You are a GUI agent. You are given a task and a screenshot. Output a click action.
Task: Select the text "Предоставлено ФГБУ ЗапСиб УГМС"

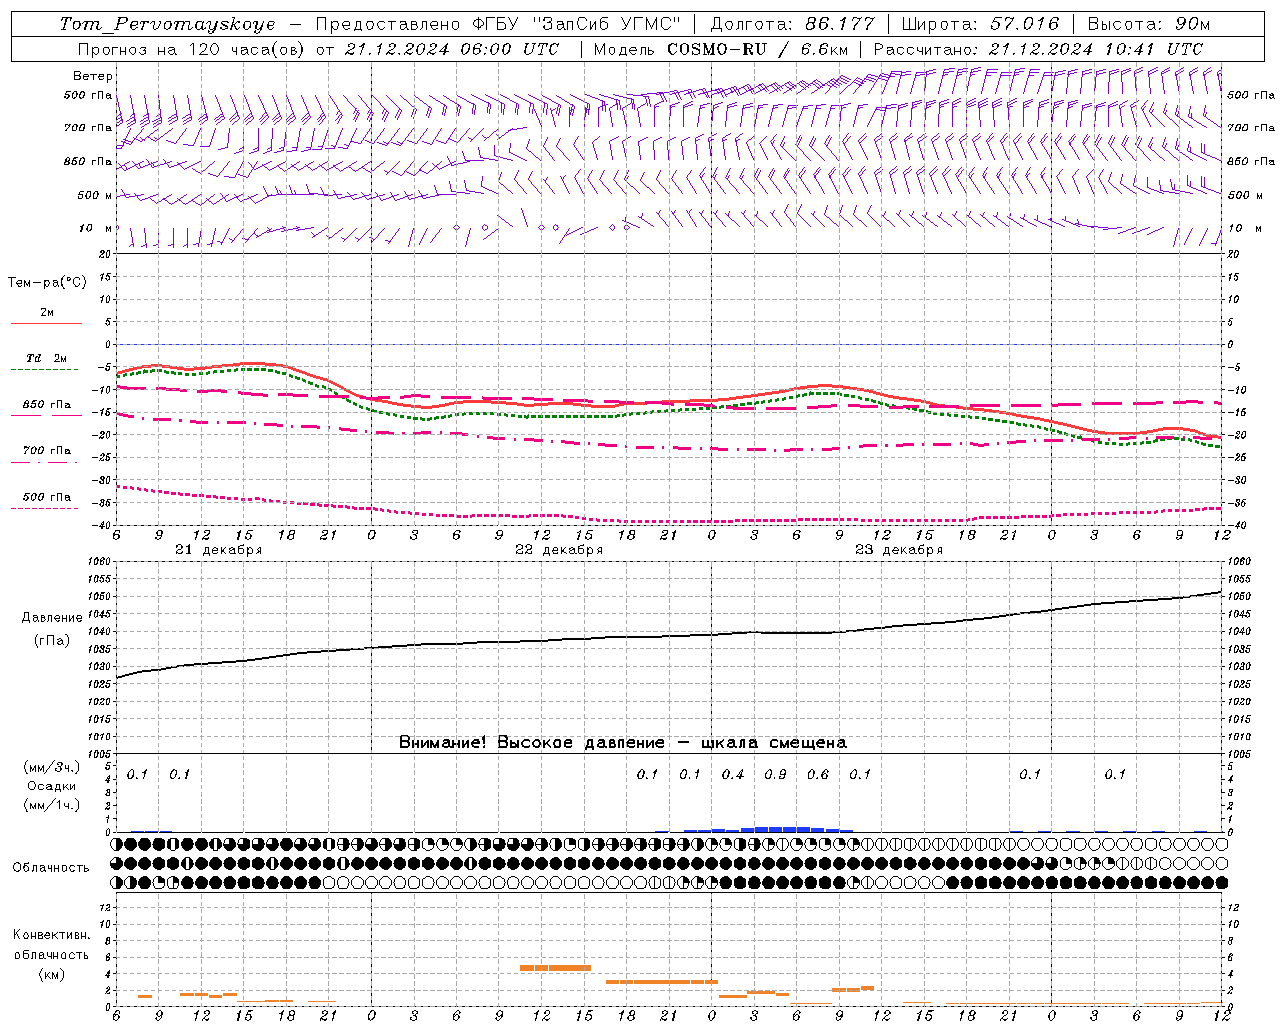[x=498, y=24]
